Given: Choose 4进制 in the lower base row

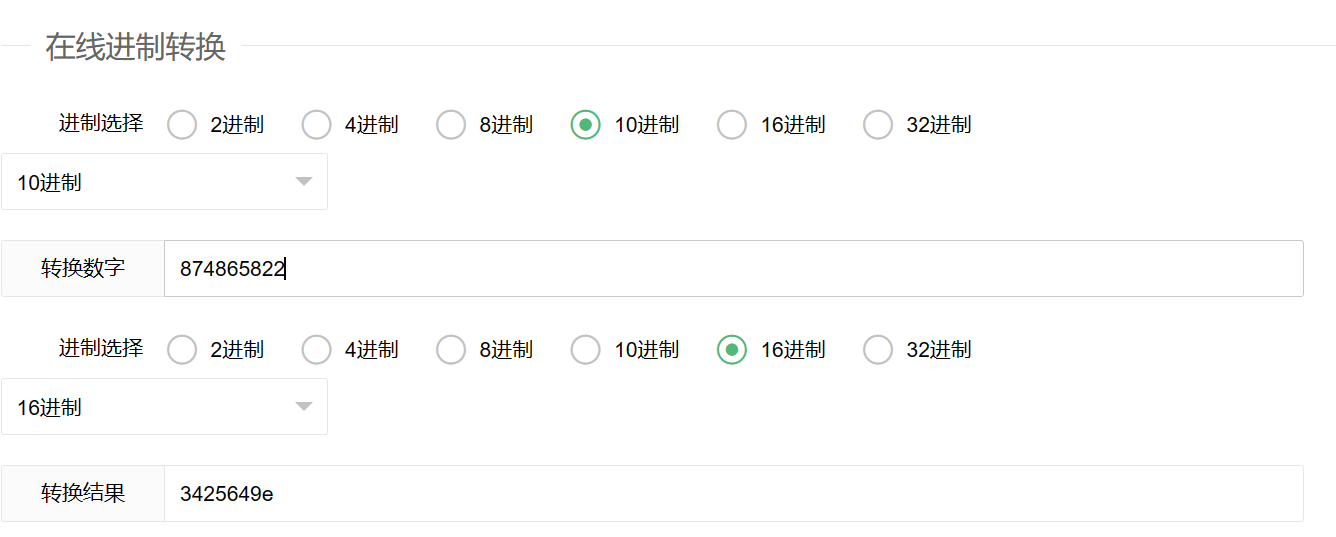Looking at the screenshot, I should tap(317, 350).
